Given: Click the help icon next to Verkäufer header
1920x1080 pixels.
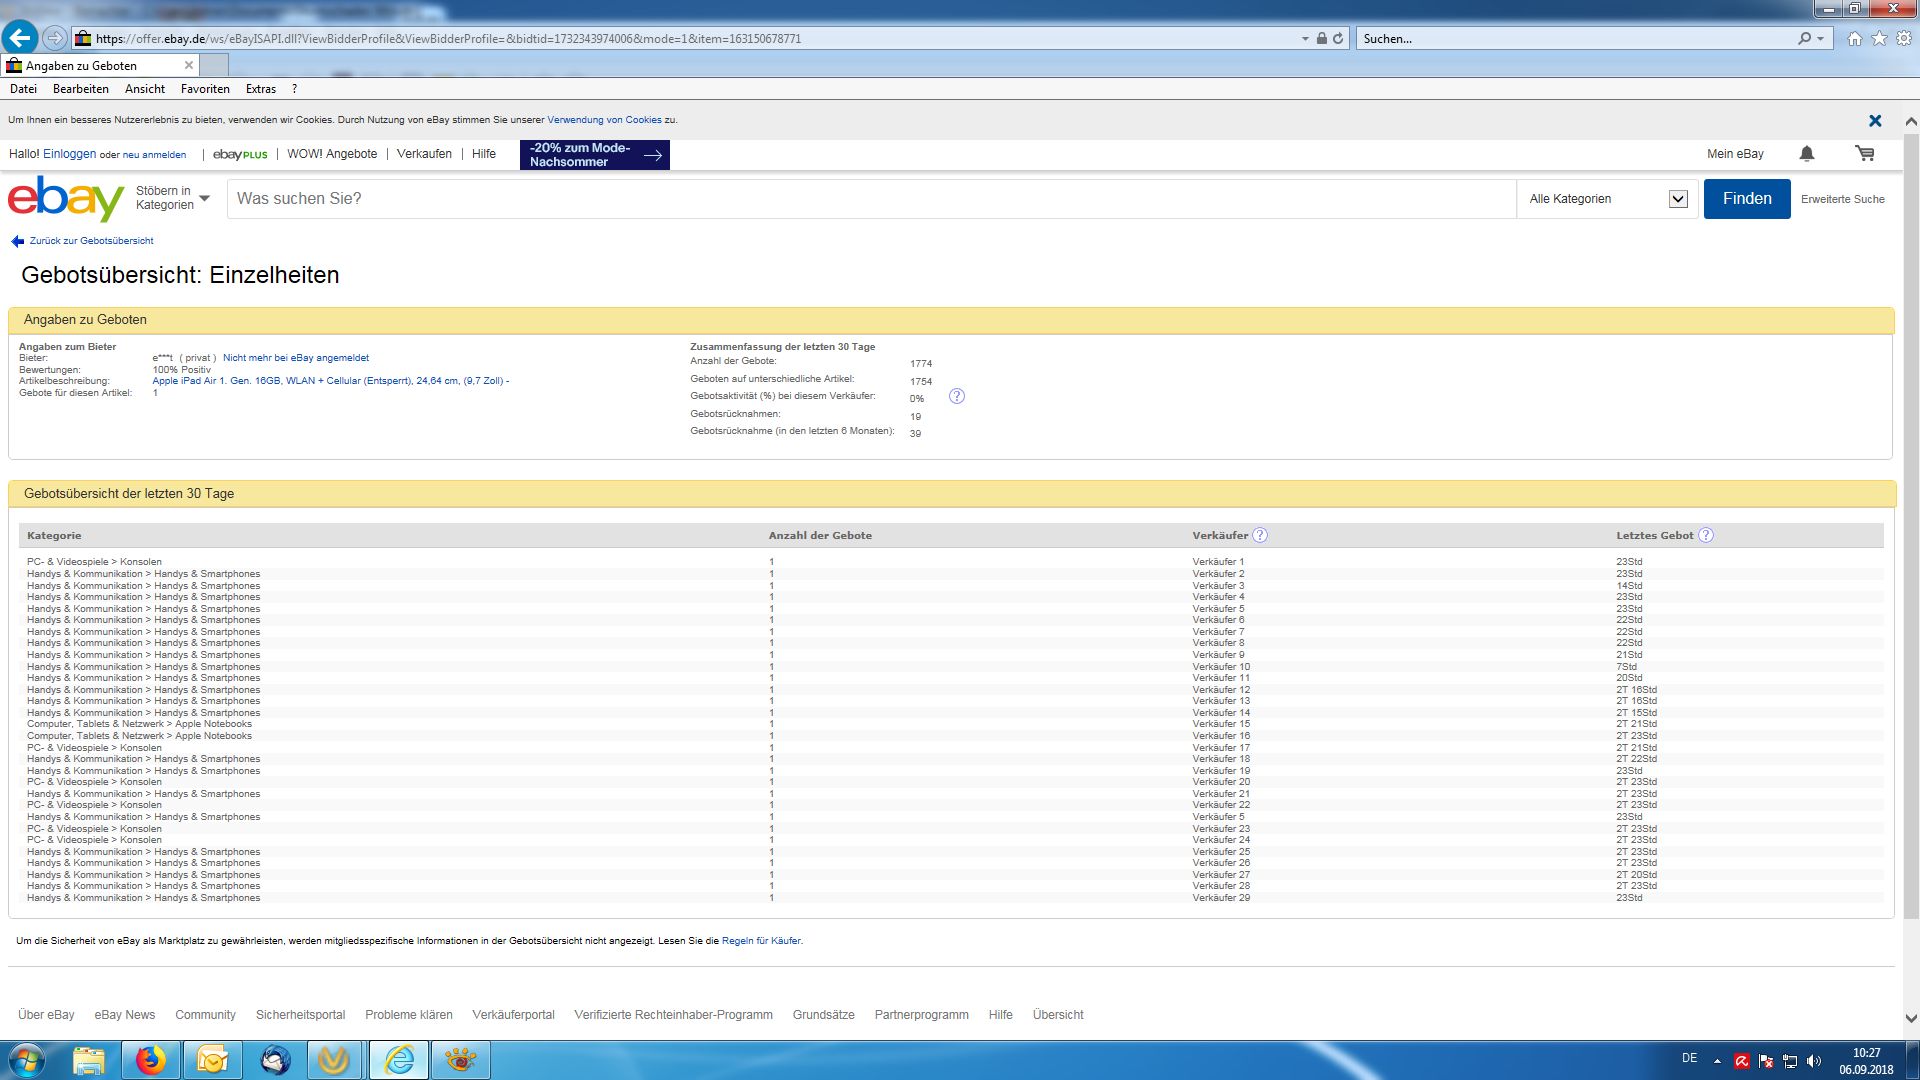Looking at the screenshot, I should pos(1260,535).
